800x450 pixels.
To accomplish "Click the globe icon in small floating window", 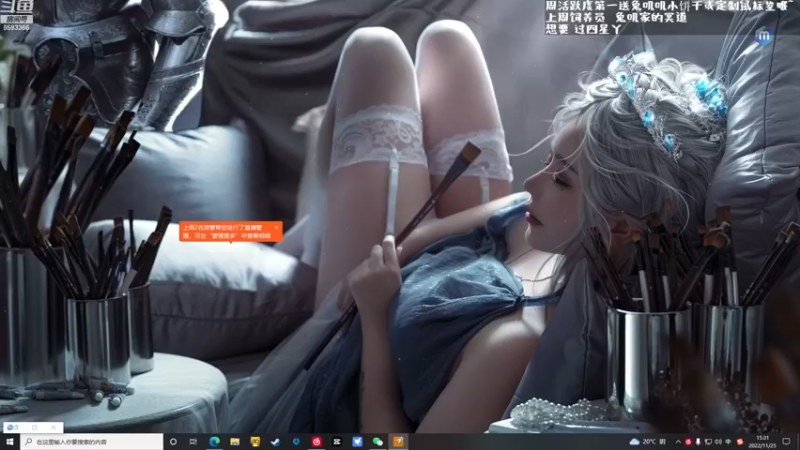I will [x=10, y=427].
